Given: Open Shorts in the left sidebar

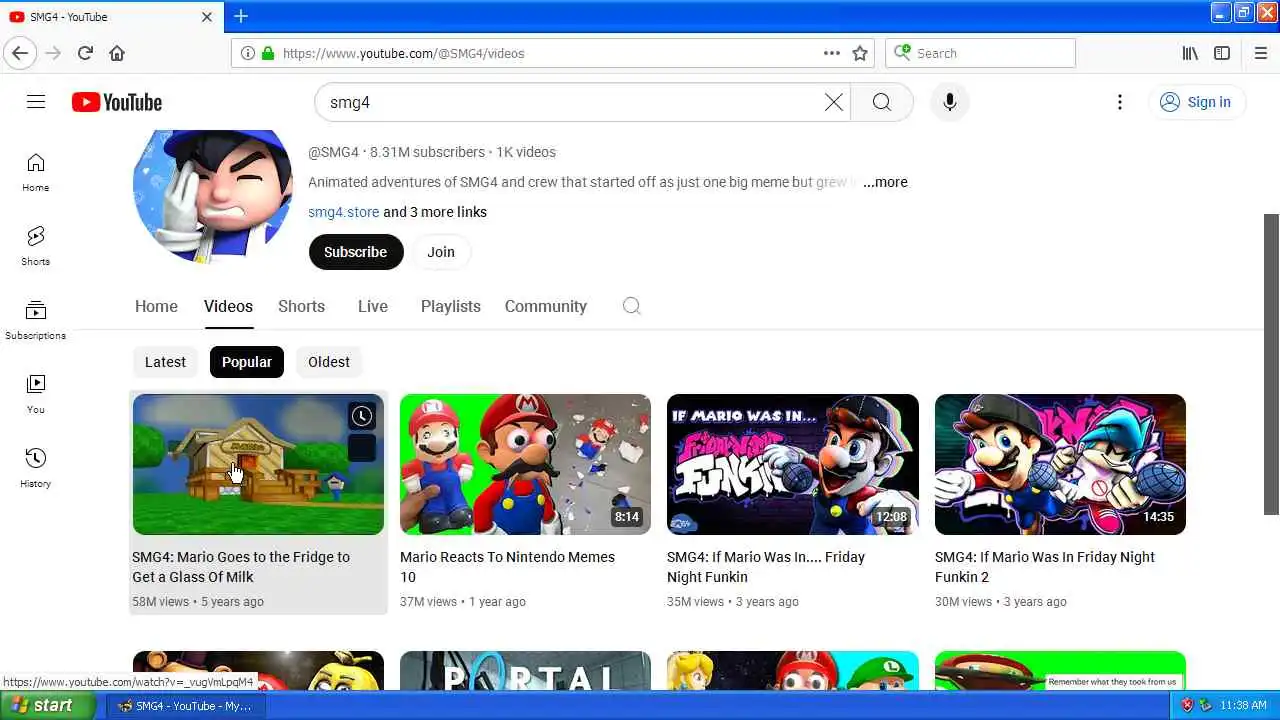Looking at the screenshot, I should 36,247.
